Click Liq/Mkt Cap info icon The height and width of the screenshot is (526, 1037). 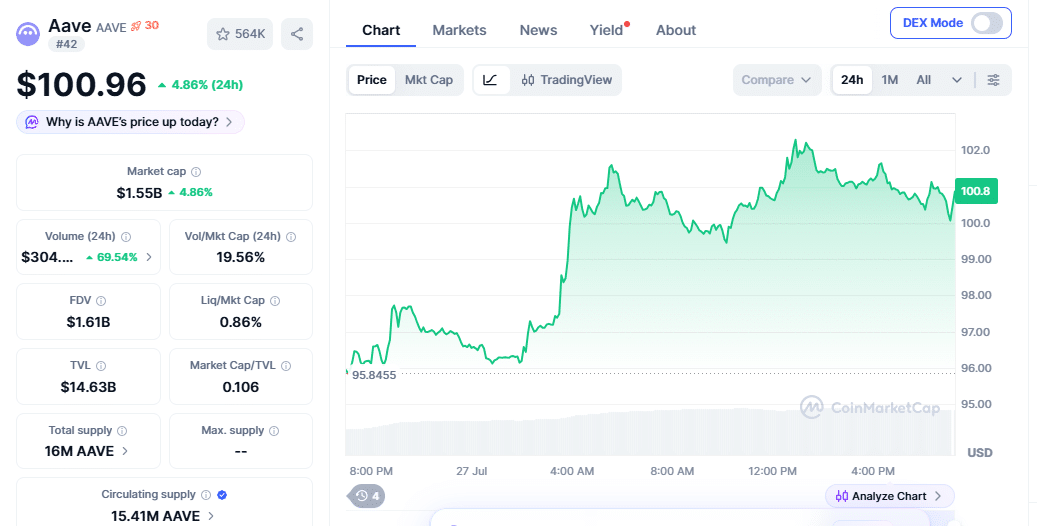(x=275, y=301)
